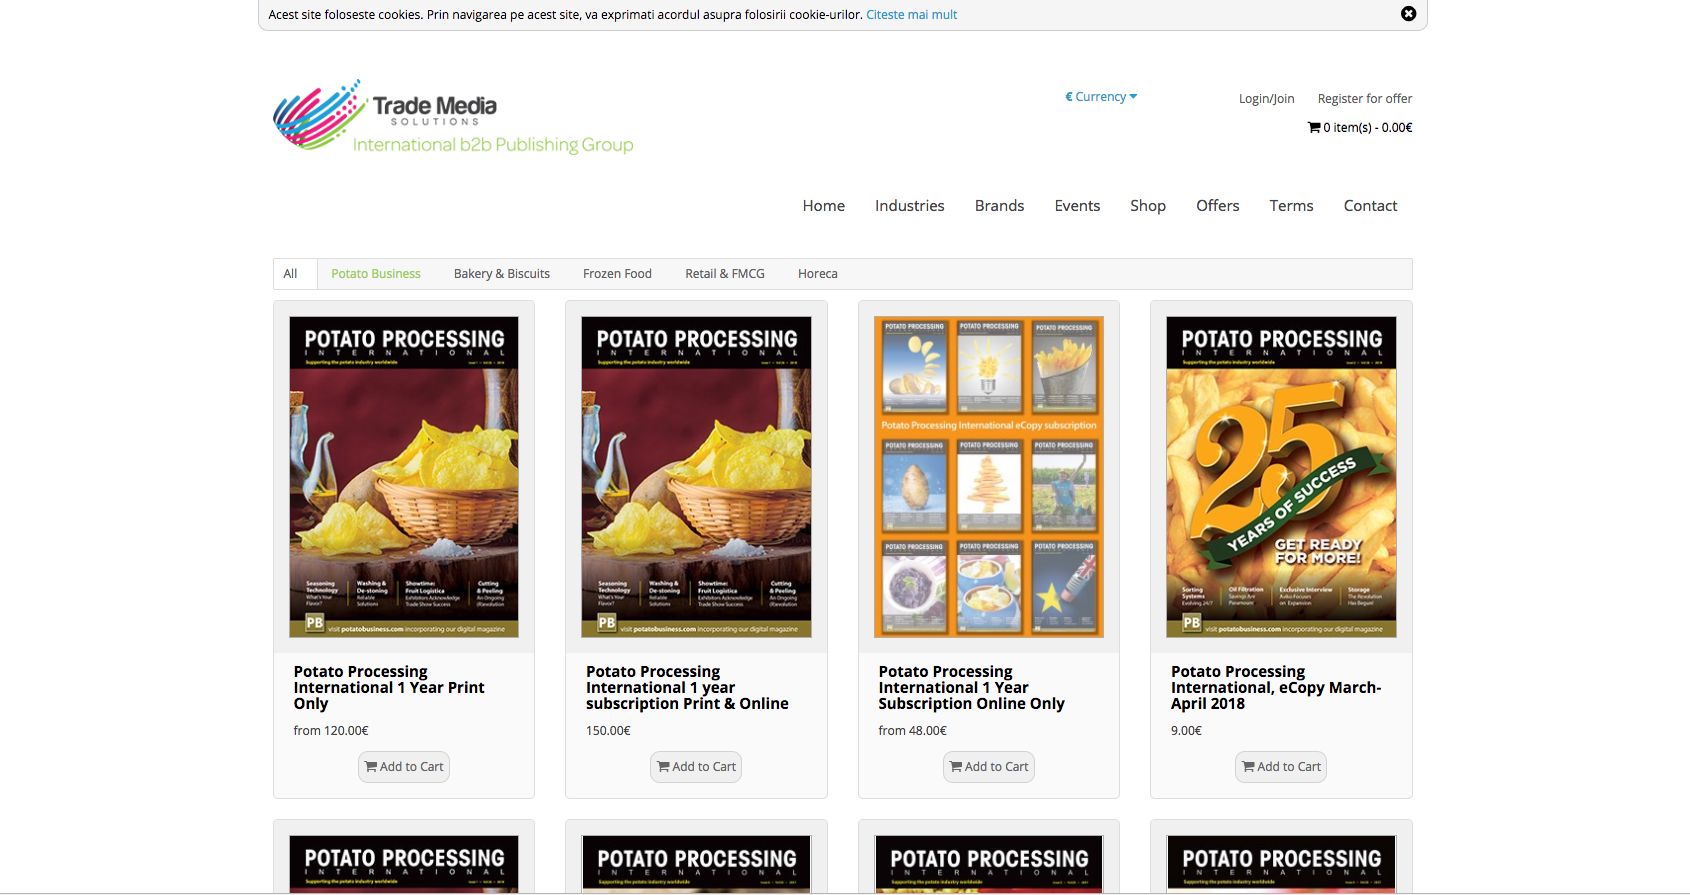Dismiss the cookie notice with close icon
The width and height of the screenshot is (1690, 895).
click(1408, 14)
